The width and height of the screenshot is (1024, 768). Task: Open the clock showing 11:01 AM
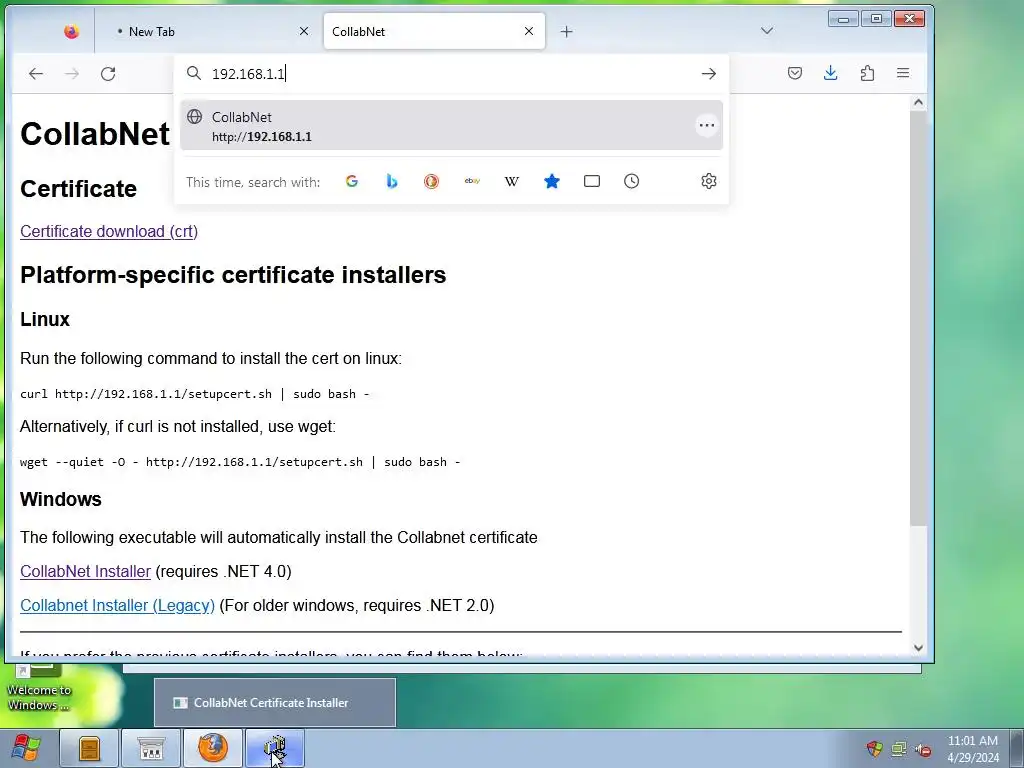[x=972, y=748]
